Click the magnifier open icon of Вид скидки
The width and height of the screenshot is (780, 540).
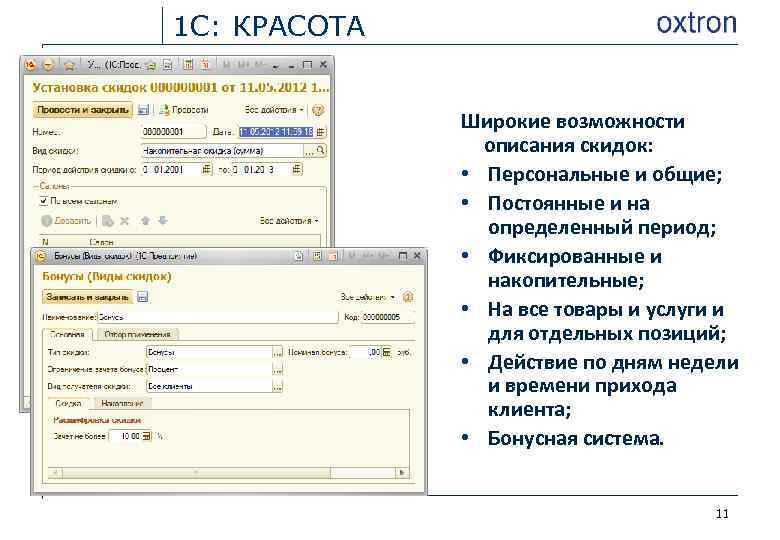tap(321, 150)
